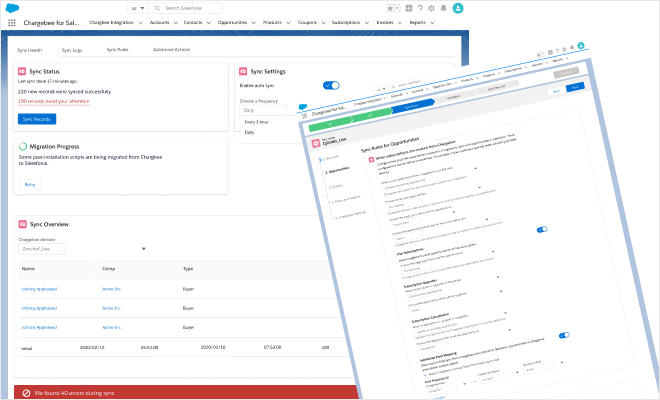Open the Chargebee domain dropdown arrow
This screenshot has width=660, height=400.
click(144, 249)
